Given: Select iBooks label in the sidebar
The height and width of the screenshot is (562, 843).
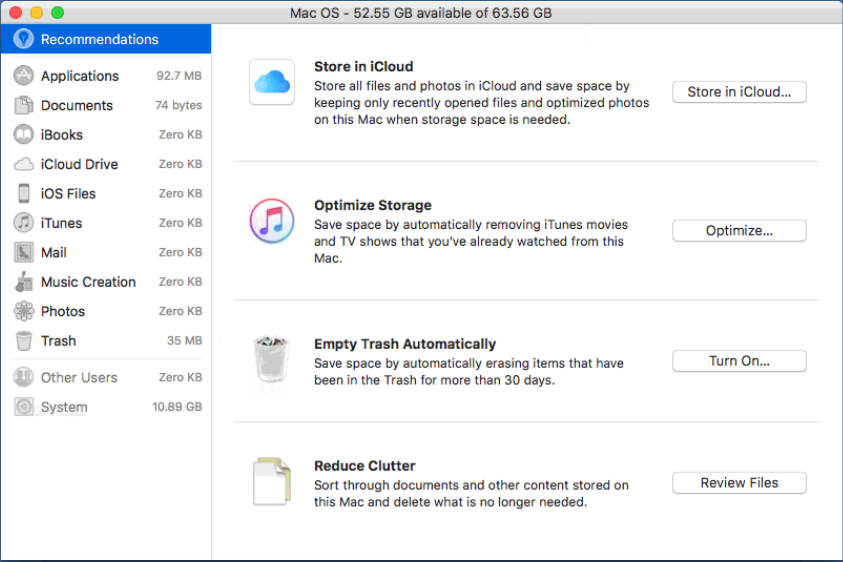Looking at the screenshot, I should point(62,134).
